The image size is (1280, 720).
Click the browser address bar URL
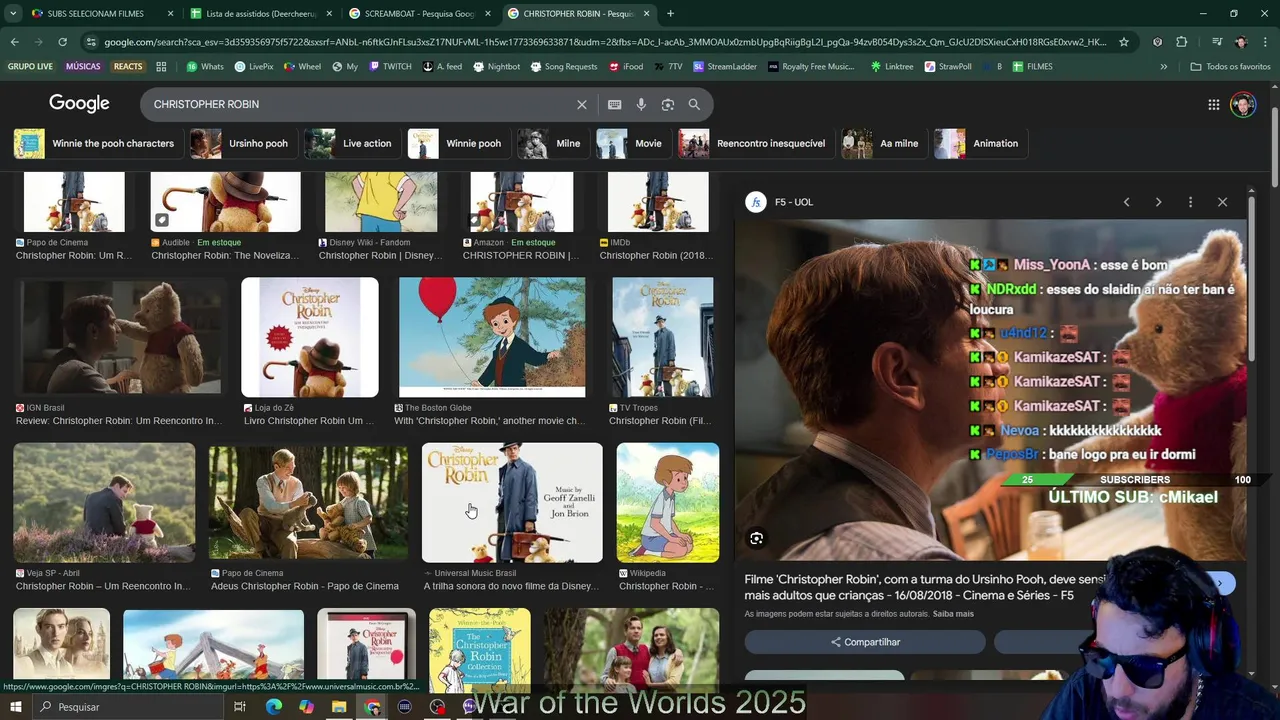(x=605, y=42)
